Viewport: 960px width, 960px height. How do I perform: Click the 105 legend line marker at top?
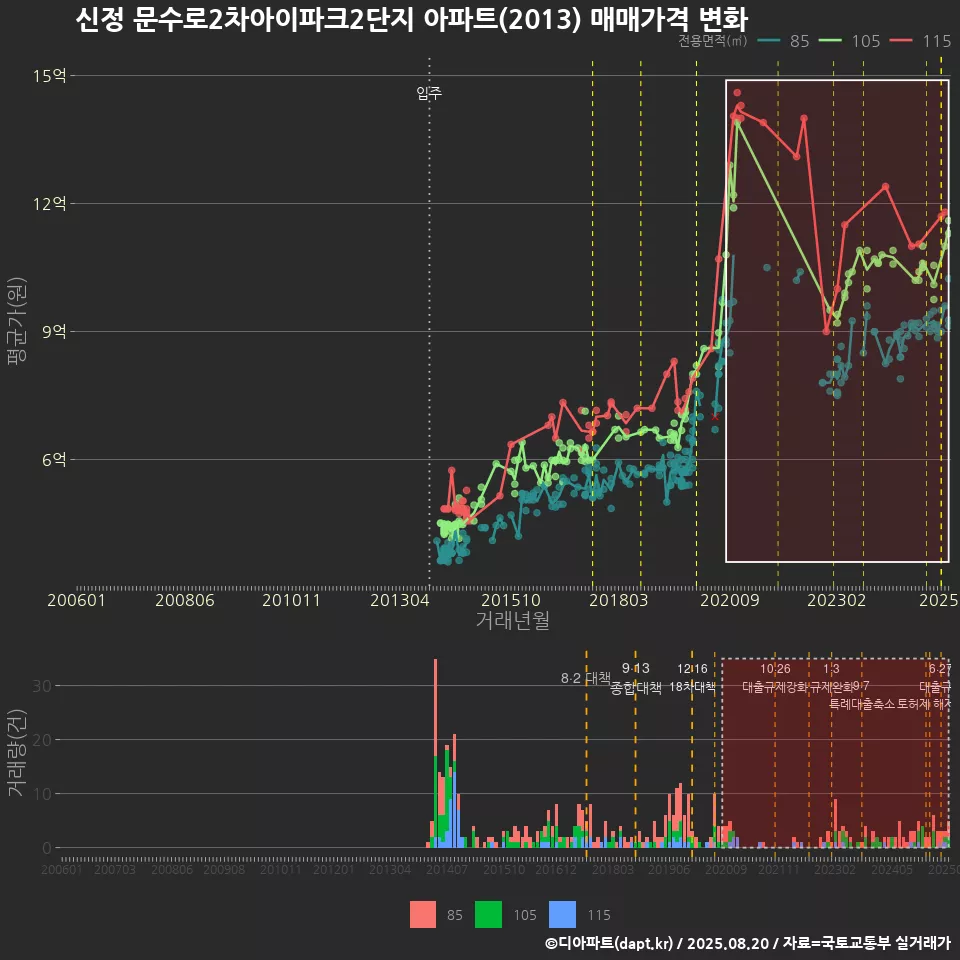coord(830,41)
